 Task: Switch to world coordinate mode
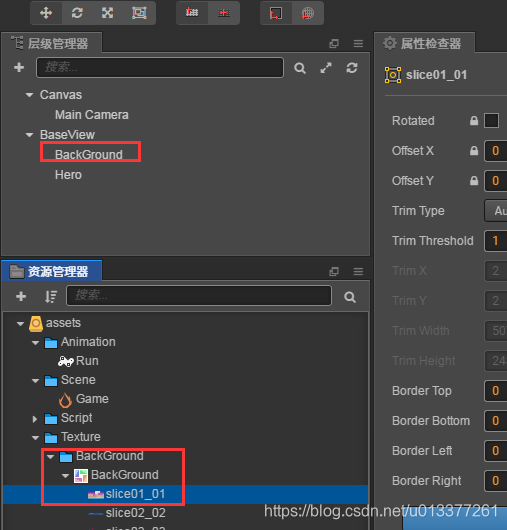click(308, 13)
